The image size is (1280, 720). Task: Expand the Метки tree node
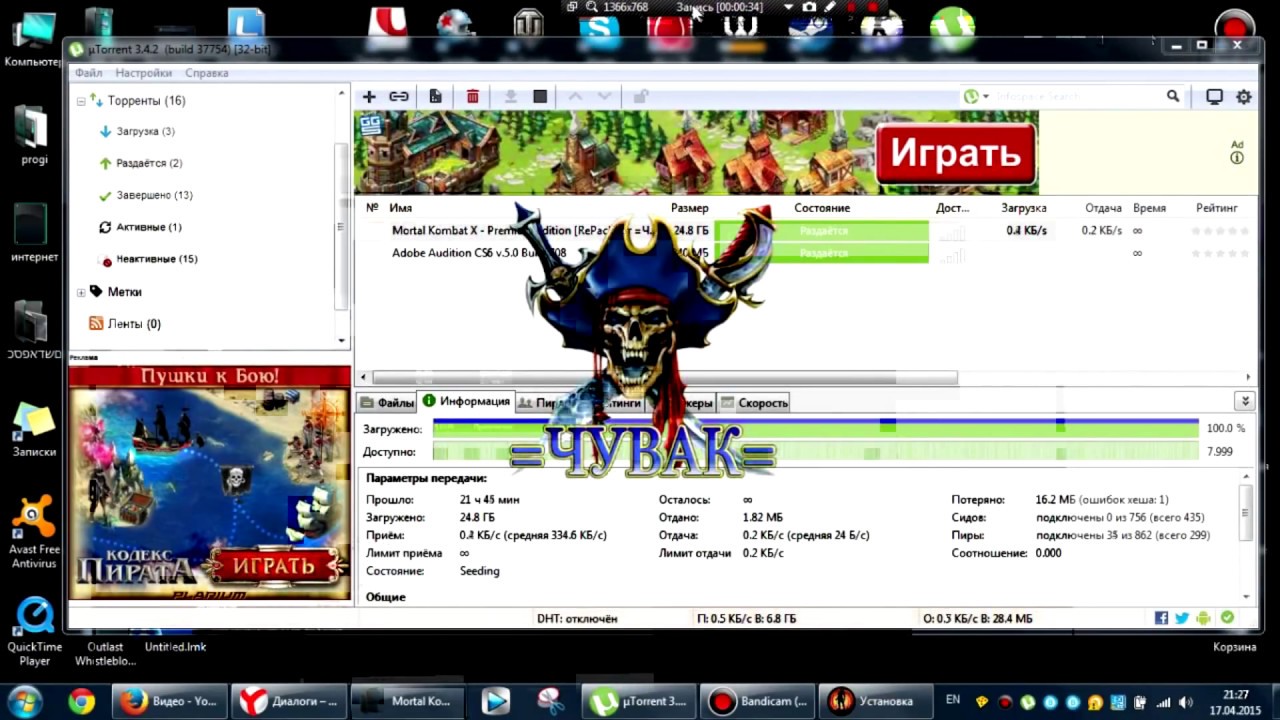pos(81,292)
